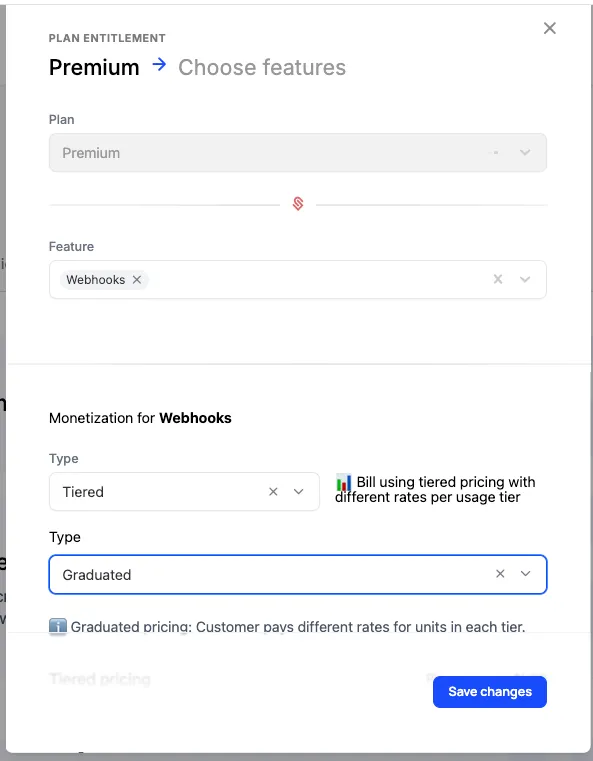Remove the Webhooks feature chip
The width and height of the screenshot is (593, 761).
(137, 280)
